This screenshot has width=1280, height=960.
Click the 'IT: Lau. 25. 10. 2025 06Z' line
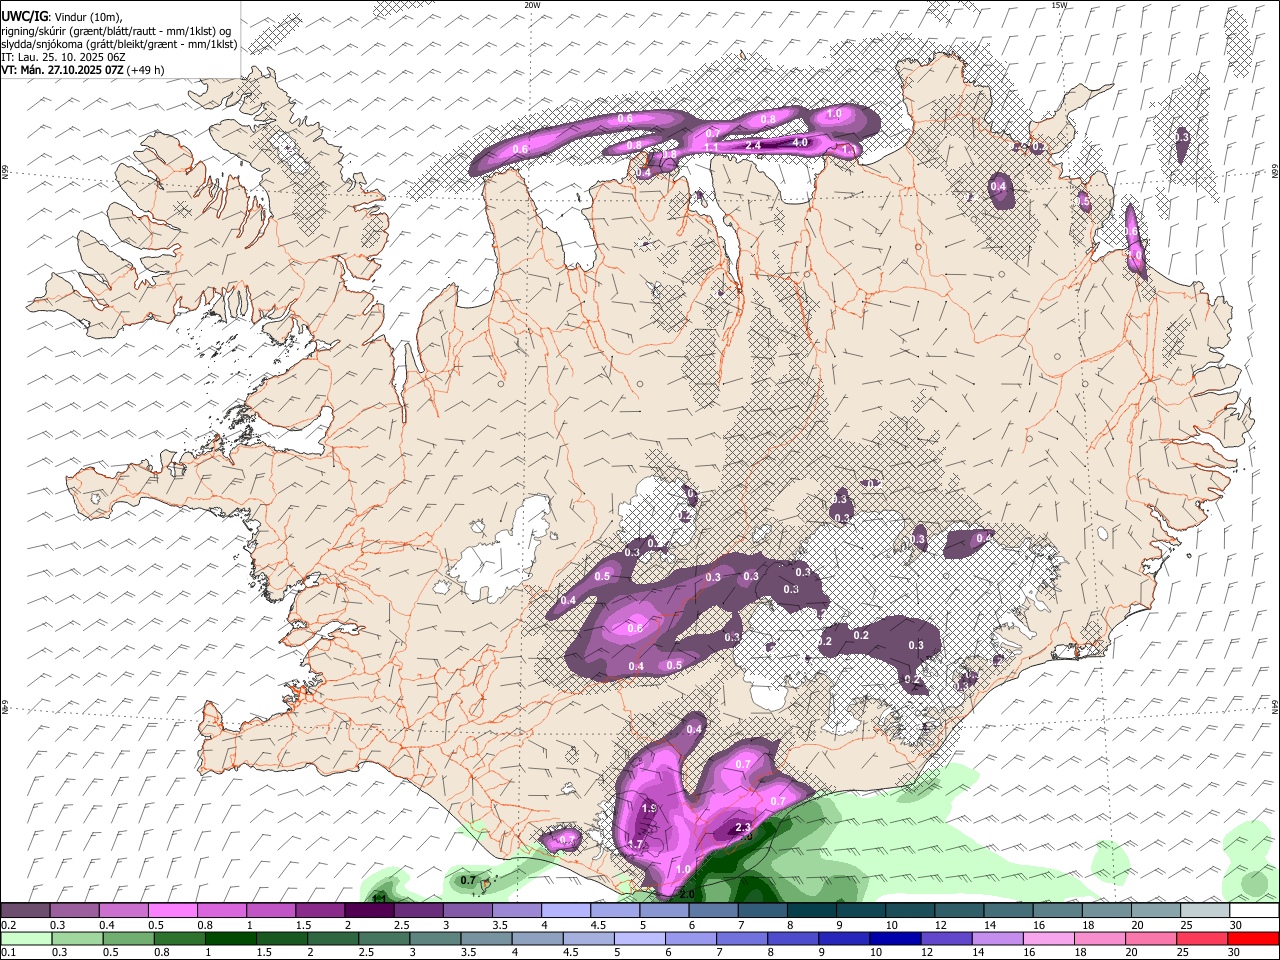[63, 57]
